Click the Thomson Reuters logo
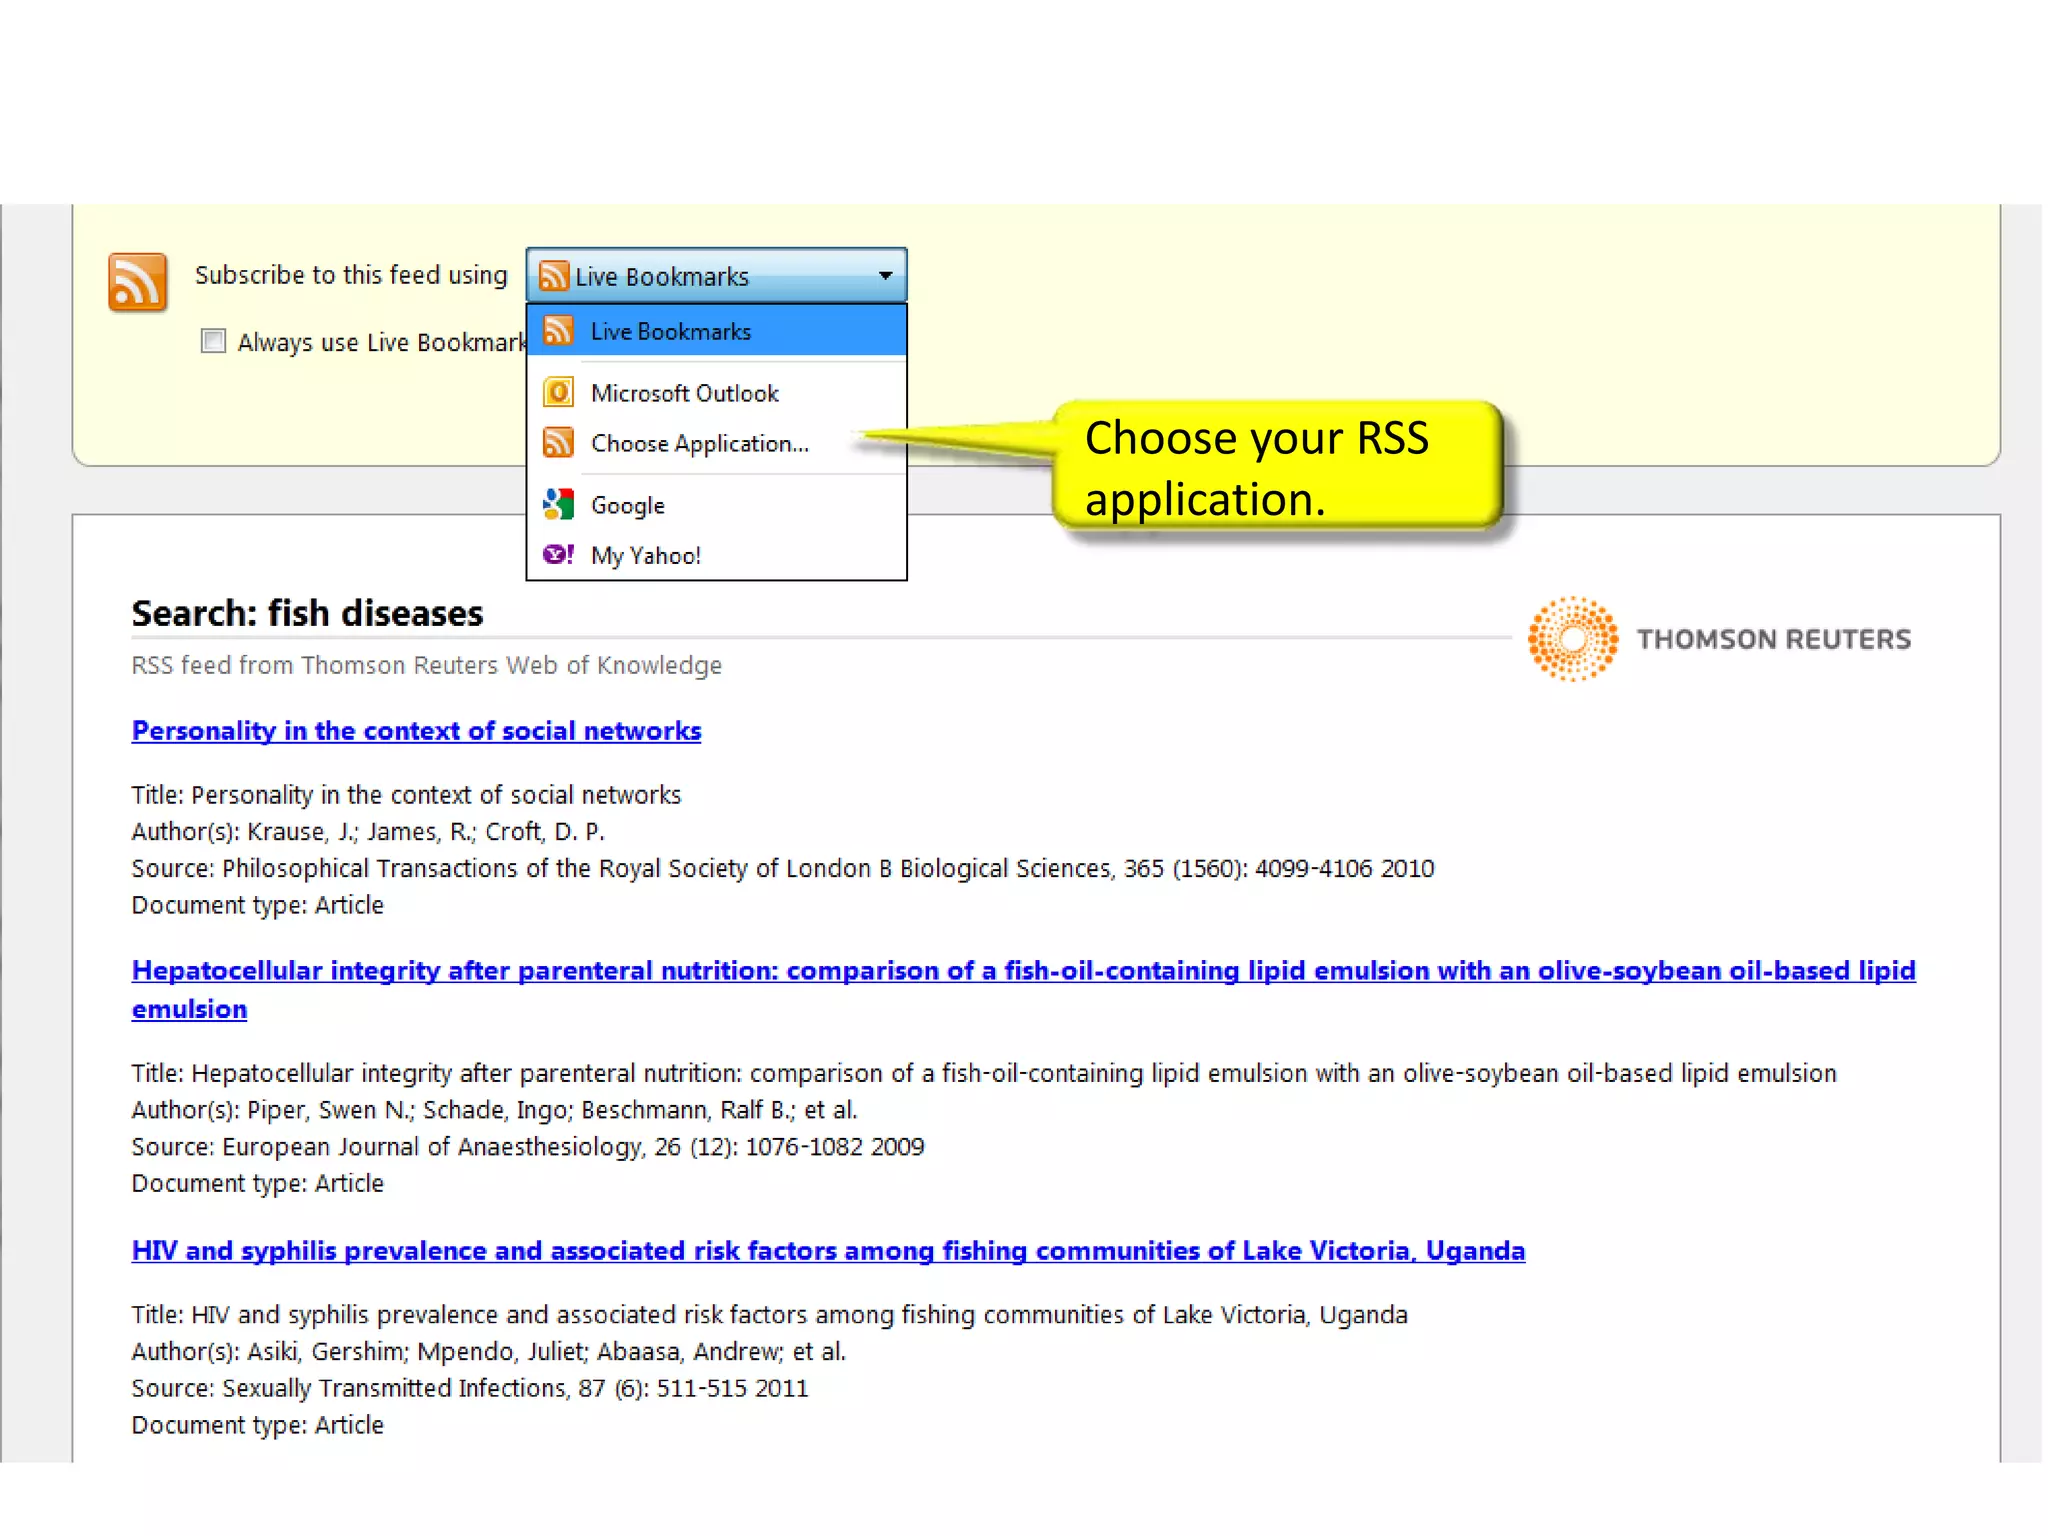Image resolution: width=2048 pixels, height=1536 pixels. tap(1719, 639)
